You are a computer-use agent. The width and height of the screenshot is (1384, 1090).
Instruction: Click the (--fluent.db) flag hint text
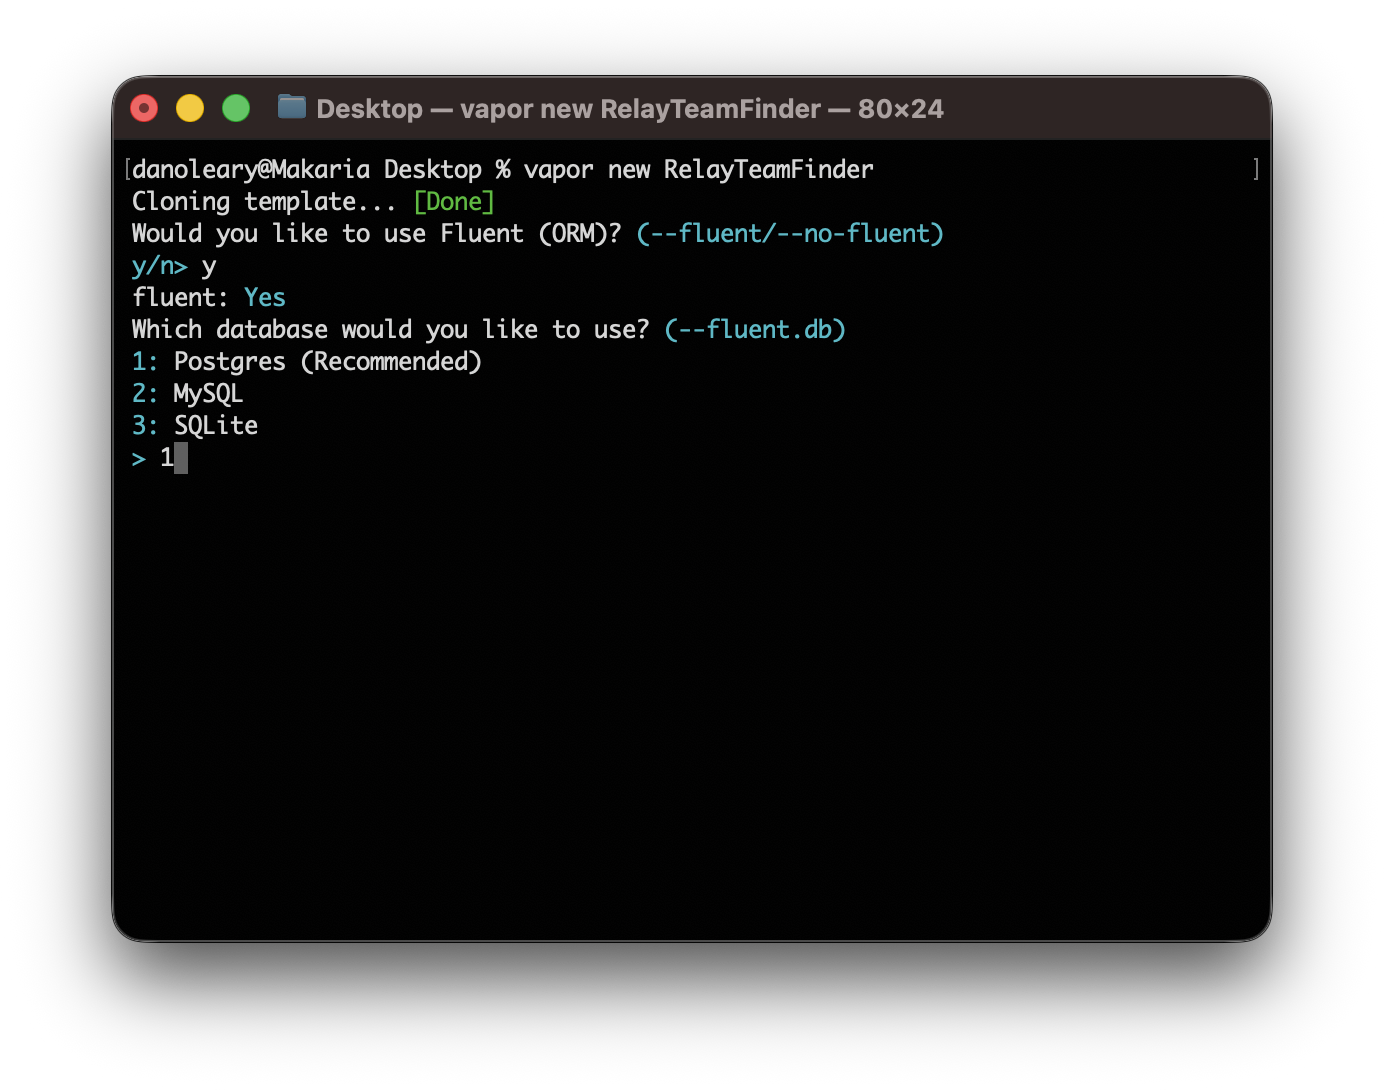coord(755,329)
